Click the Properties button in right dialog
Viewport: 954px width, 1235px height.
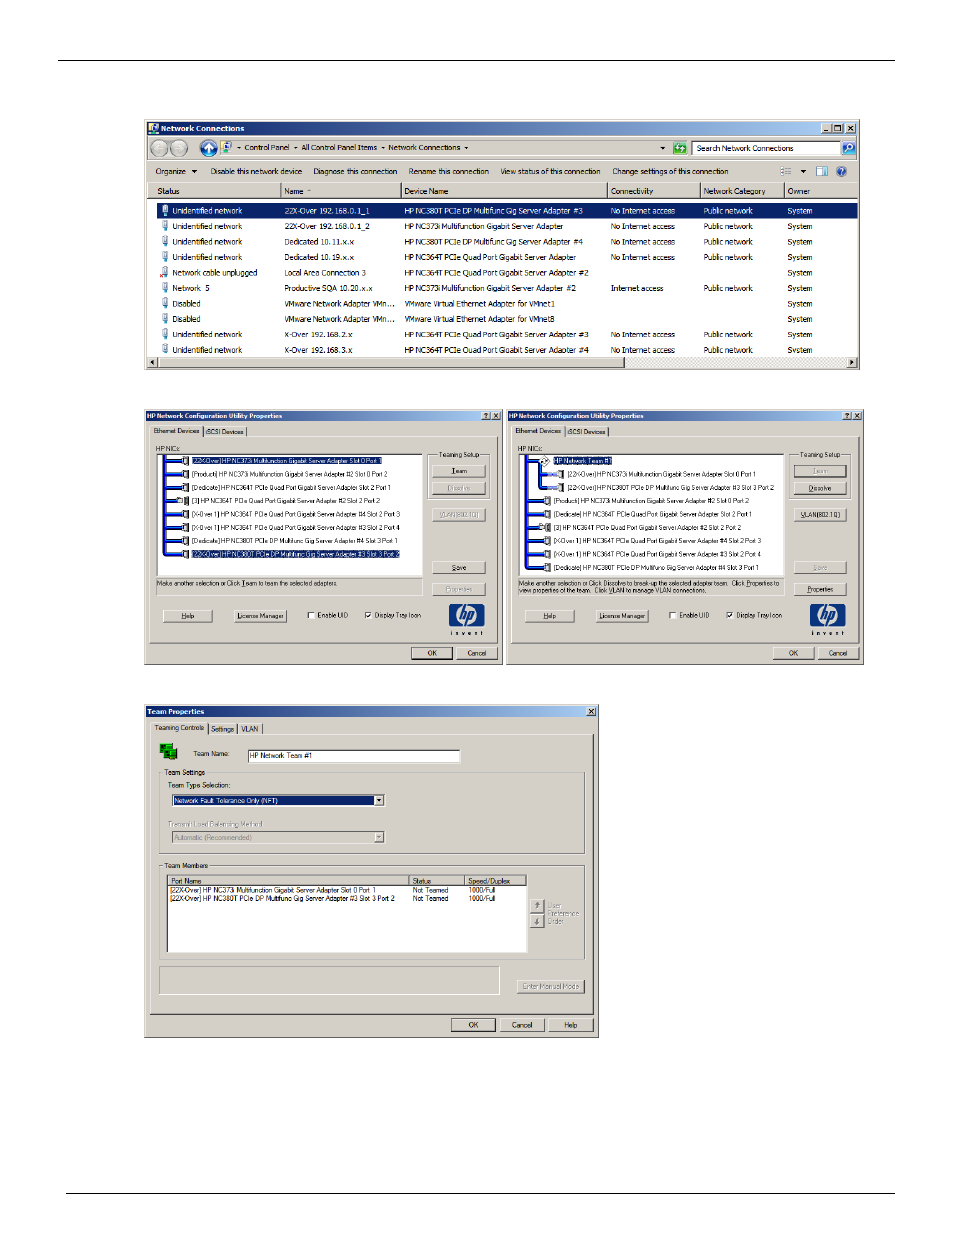point(820,589)
